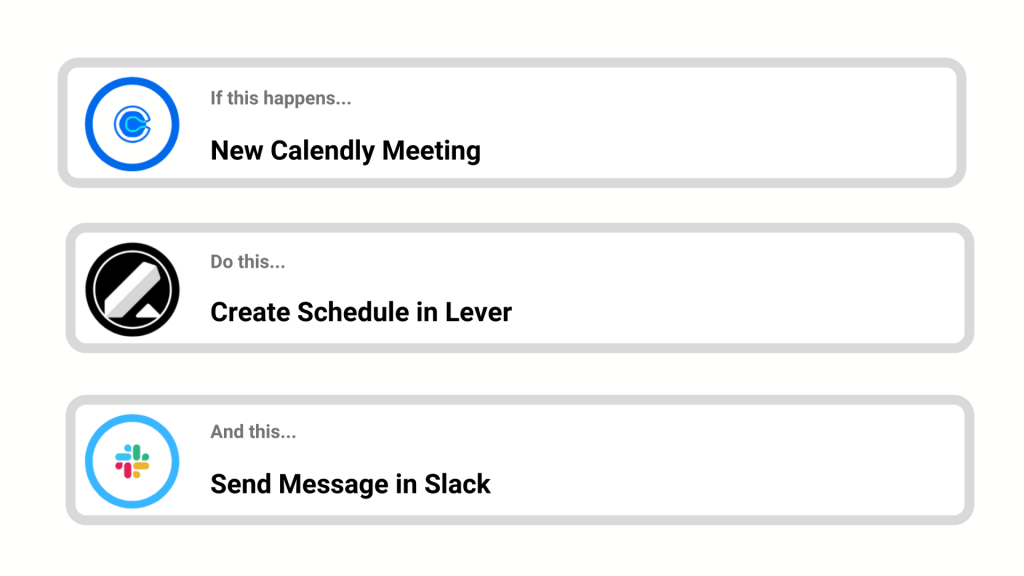The image size is (1024, 576).
Task: Click the Lever app icon
Action: [132, 290]
